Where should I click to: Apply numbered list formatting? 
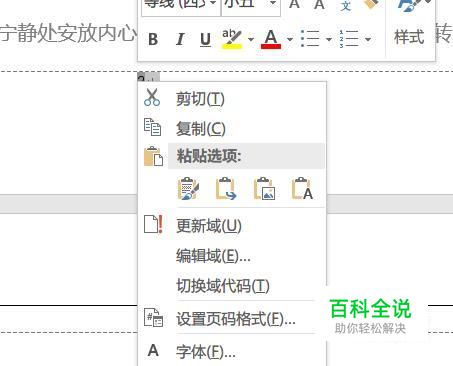pyautogui.click(x=349, y=39)
